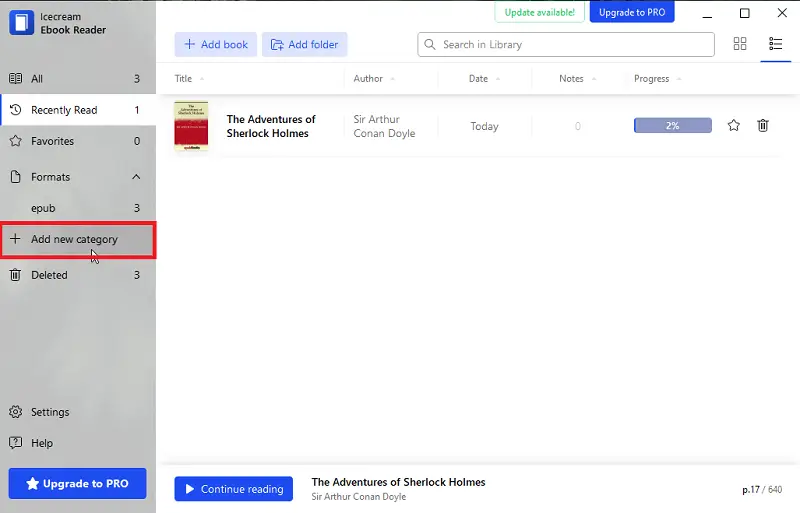This screenshot has height=513, width=800.
Task: Focus the Search in Library field
Action: coord(566,44)
